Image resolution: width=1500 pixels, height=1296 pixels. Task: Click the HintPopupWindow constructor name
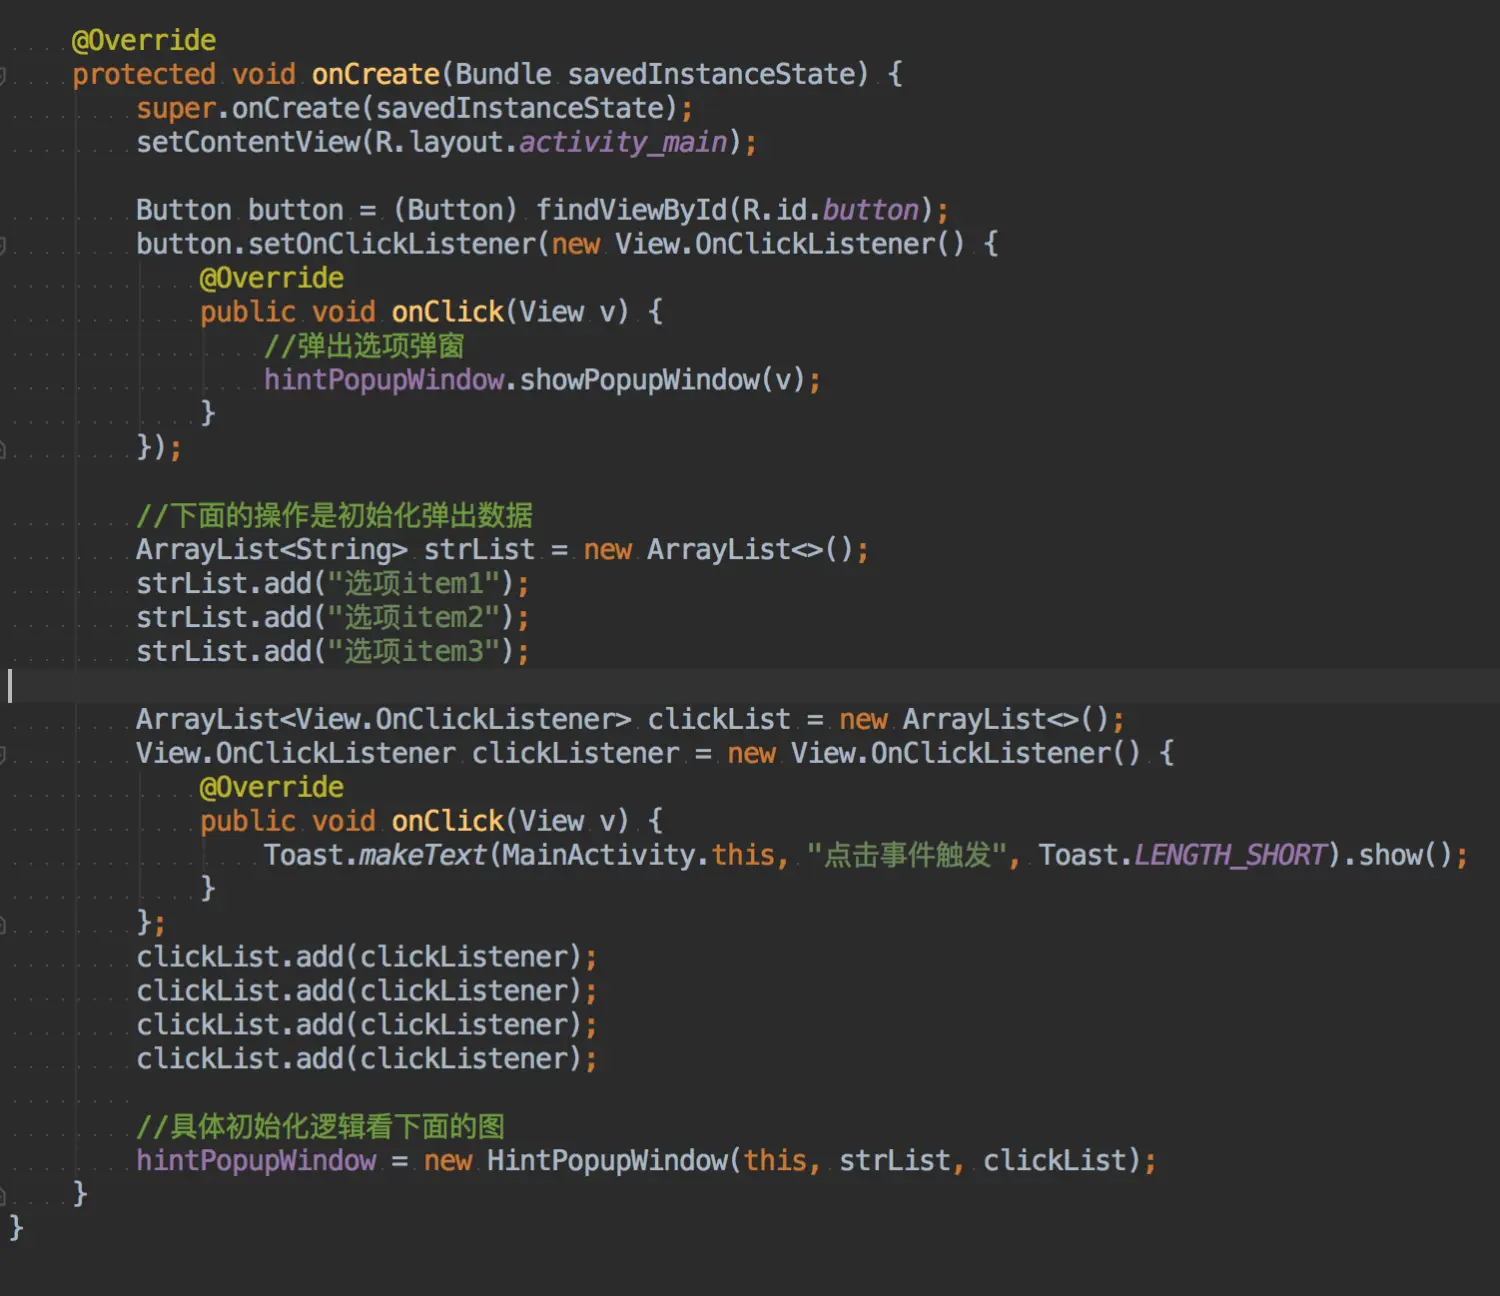(607, 1160)
